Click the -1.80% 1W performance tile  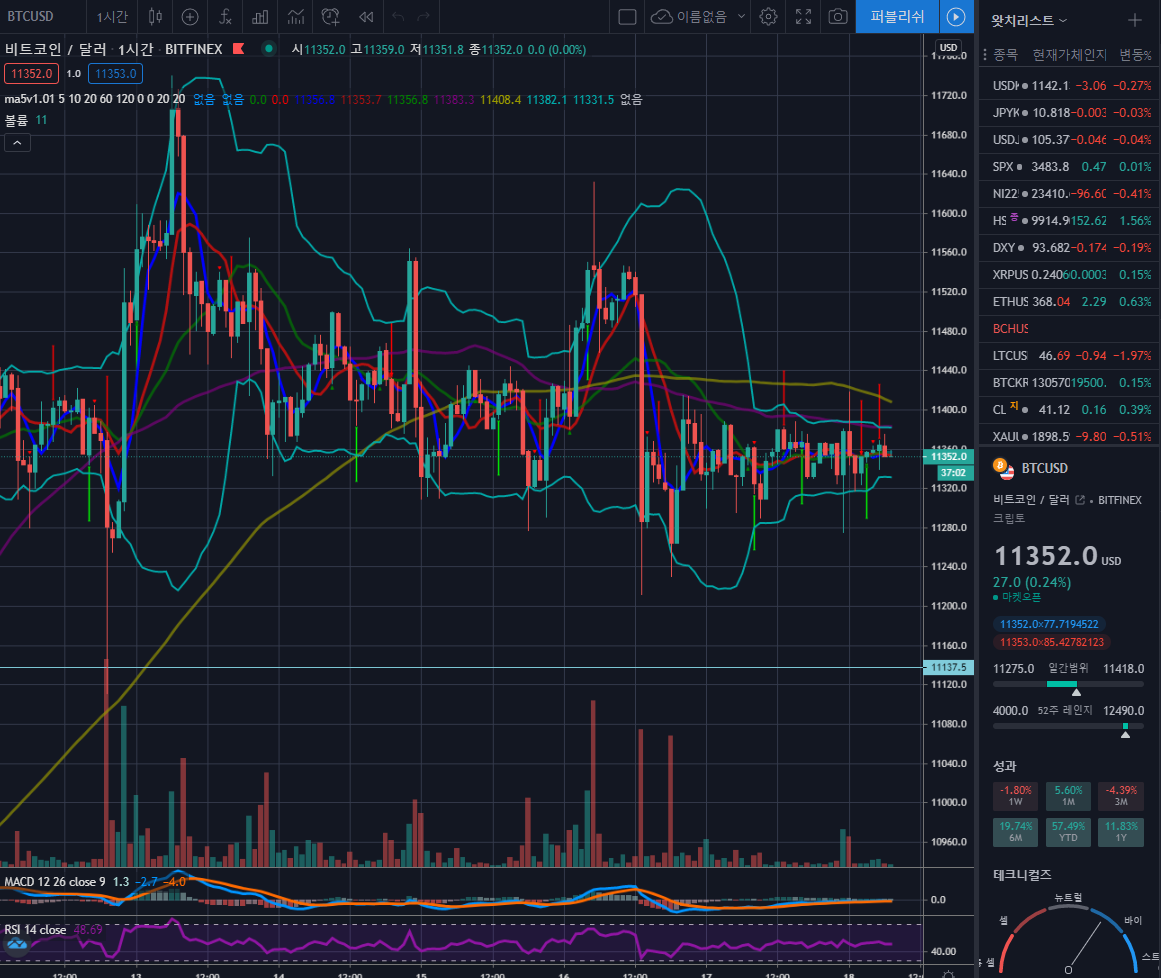1015,796
